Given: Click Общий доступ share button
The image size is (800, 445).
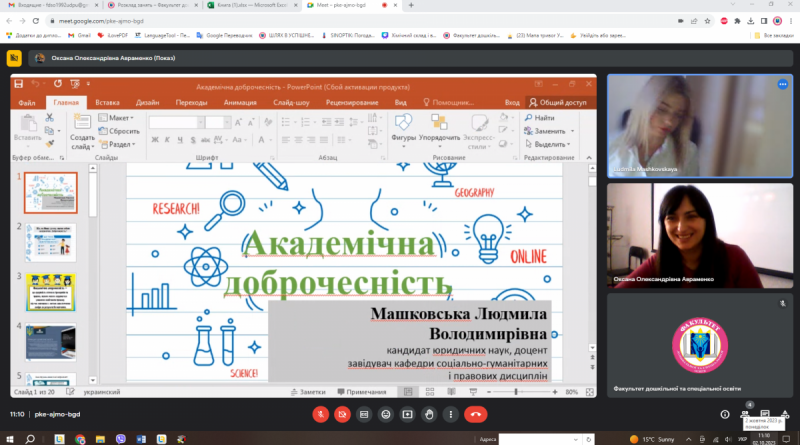Looking at the screenshot, I should tap(558, 103).
